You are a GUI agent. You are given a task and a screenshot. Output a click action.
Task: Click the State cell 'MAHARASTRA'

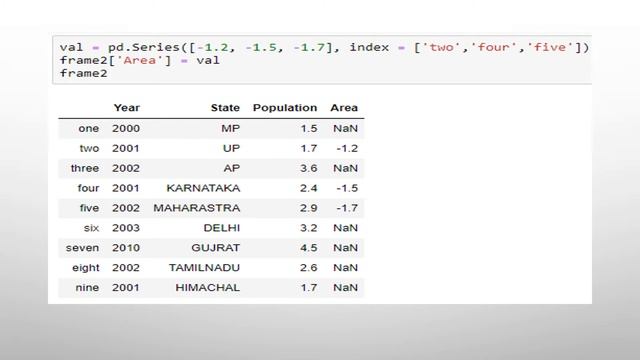tap(197, 208)
